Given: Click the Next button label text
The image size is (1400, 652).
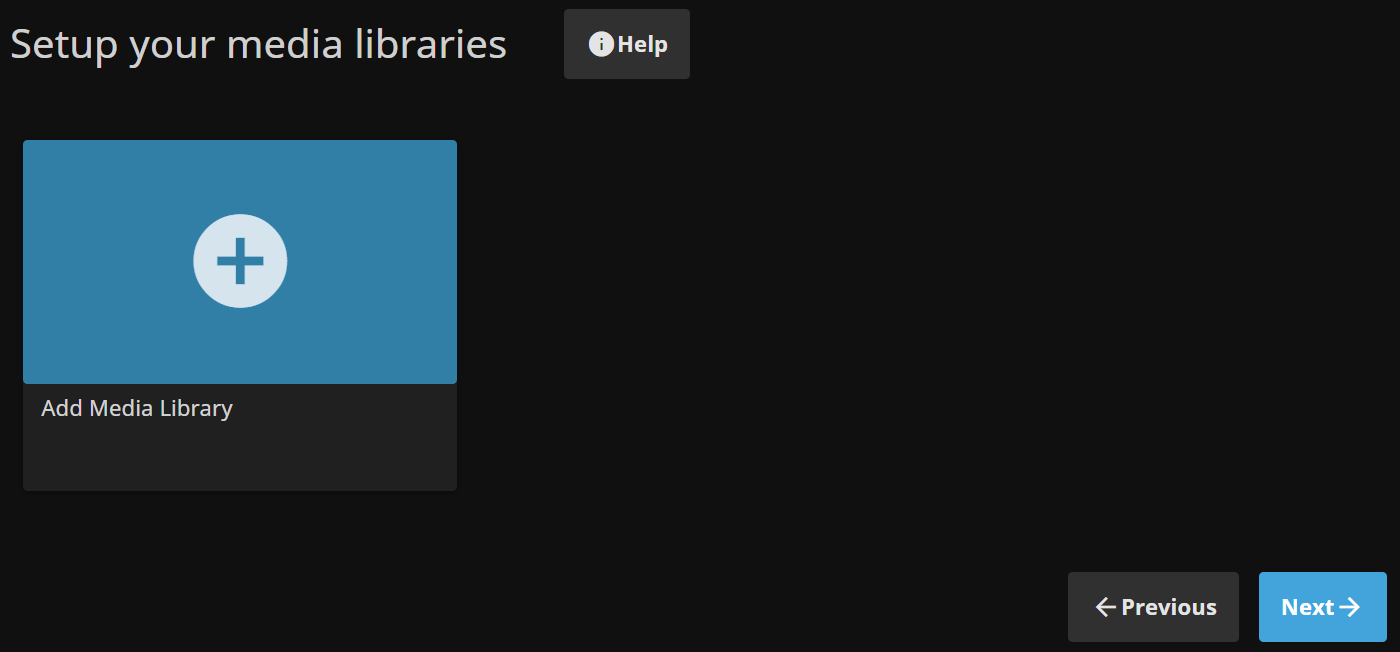Looking at the screenshot, I should (1308, 607).
